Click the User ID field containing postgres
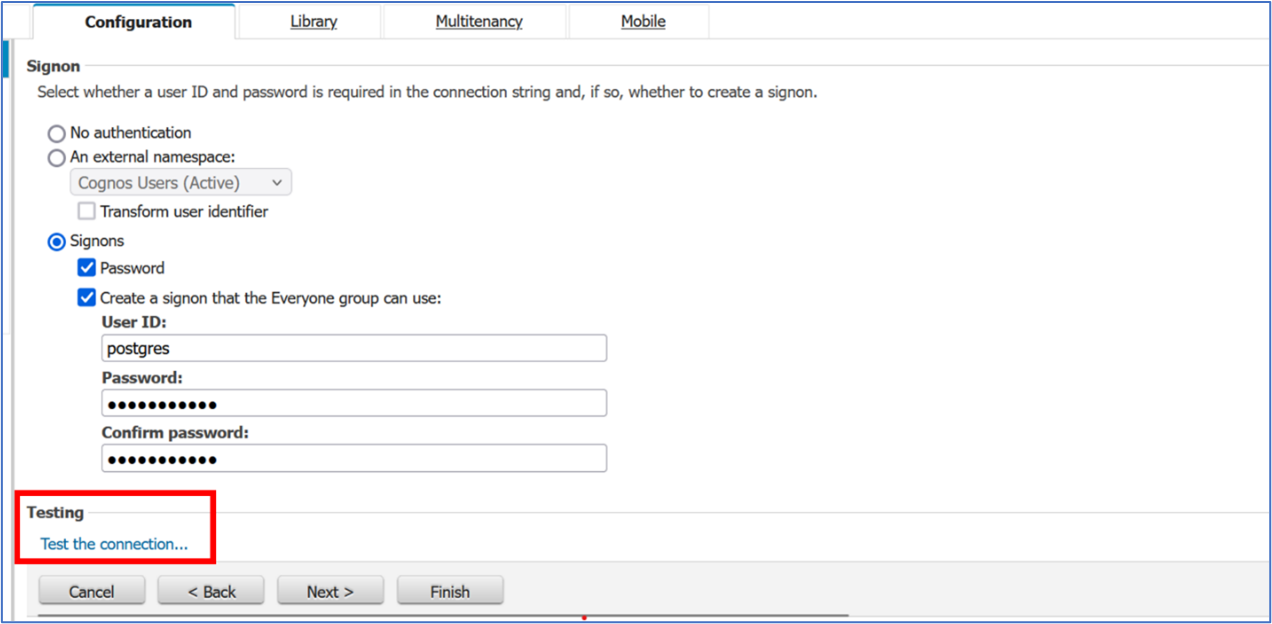 [x=354, y=348]
